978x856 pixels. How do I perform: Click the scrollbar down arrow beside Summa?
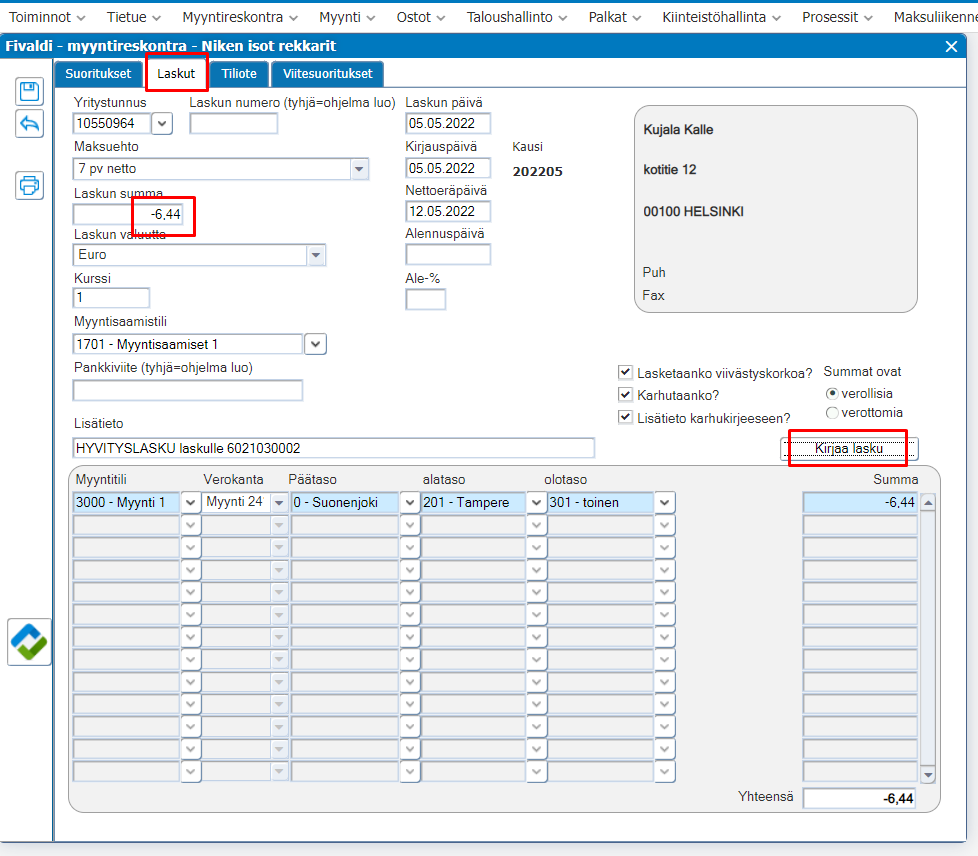928,775
